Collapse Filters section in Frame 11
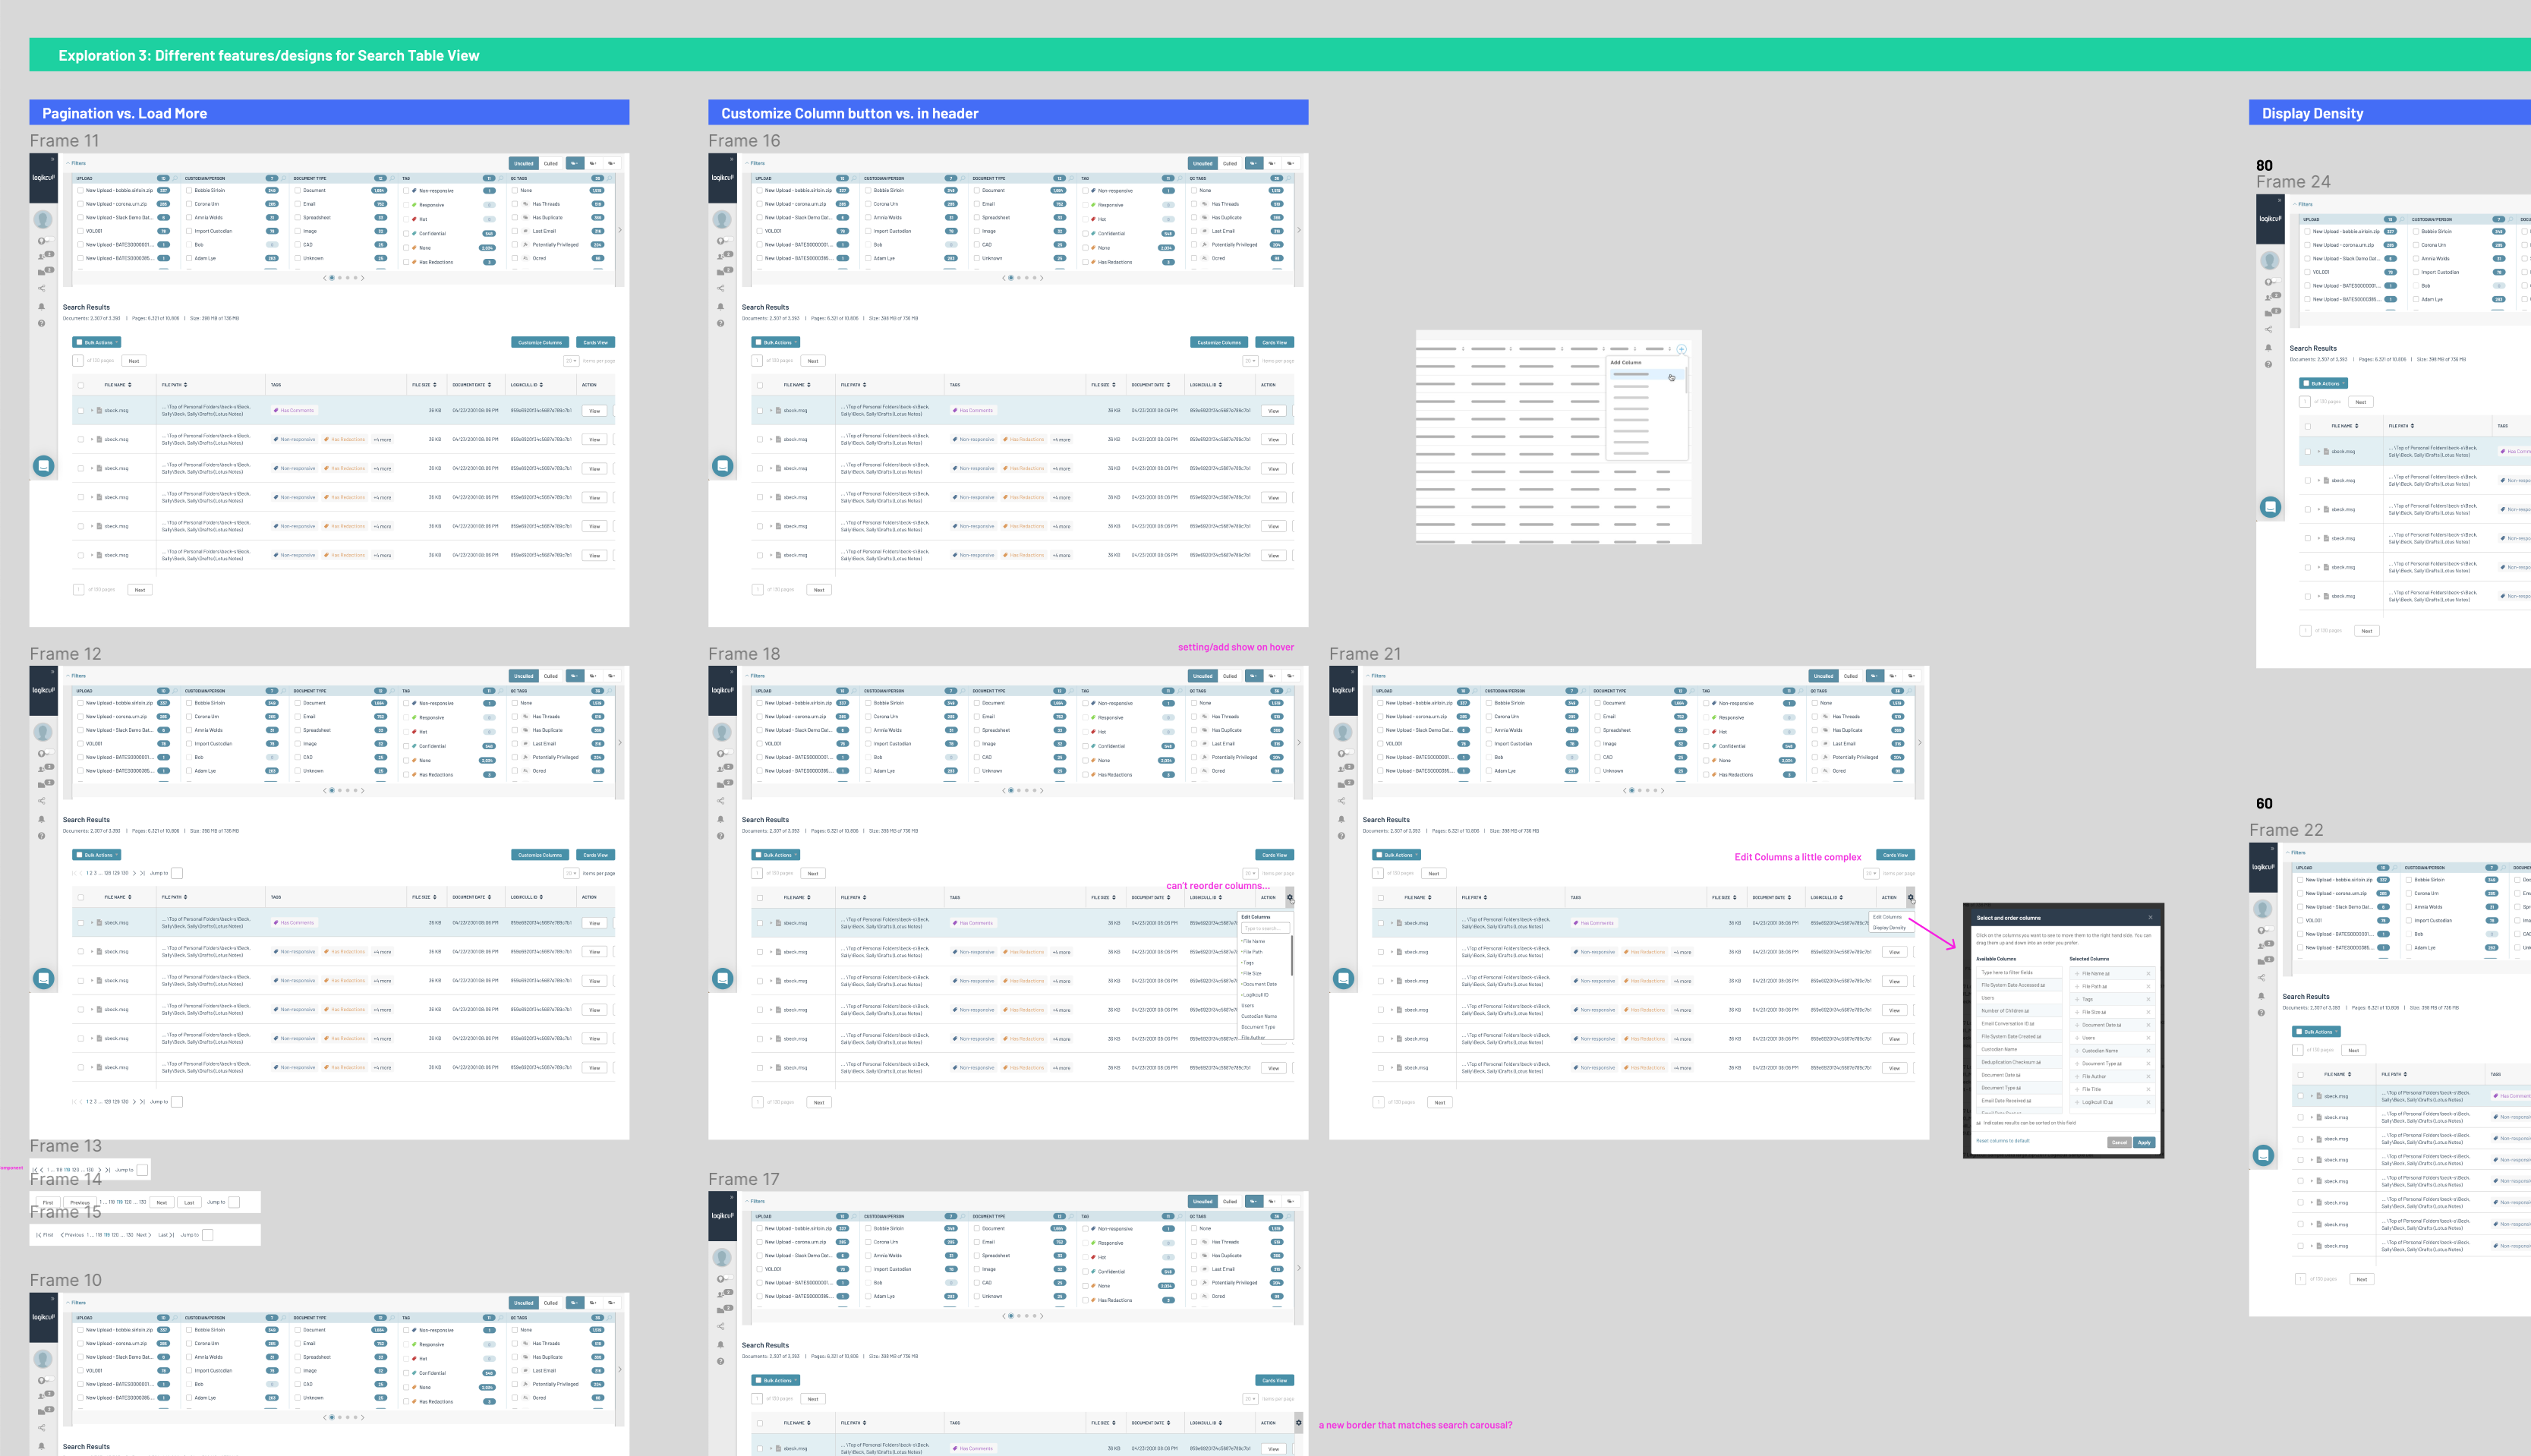The image size is (2531, 1456). tap(76, 163)
